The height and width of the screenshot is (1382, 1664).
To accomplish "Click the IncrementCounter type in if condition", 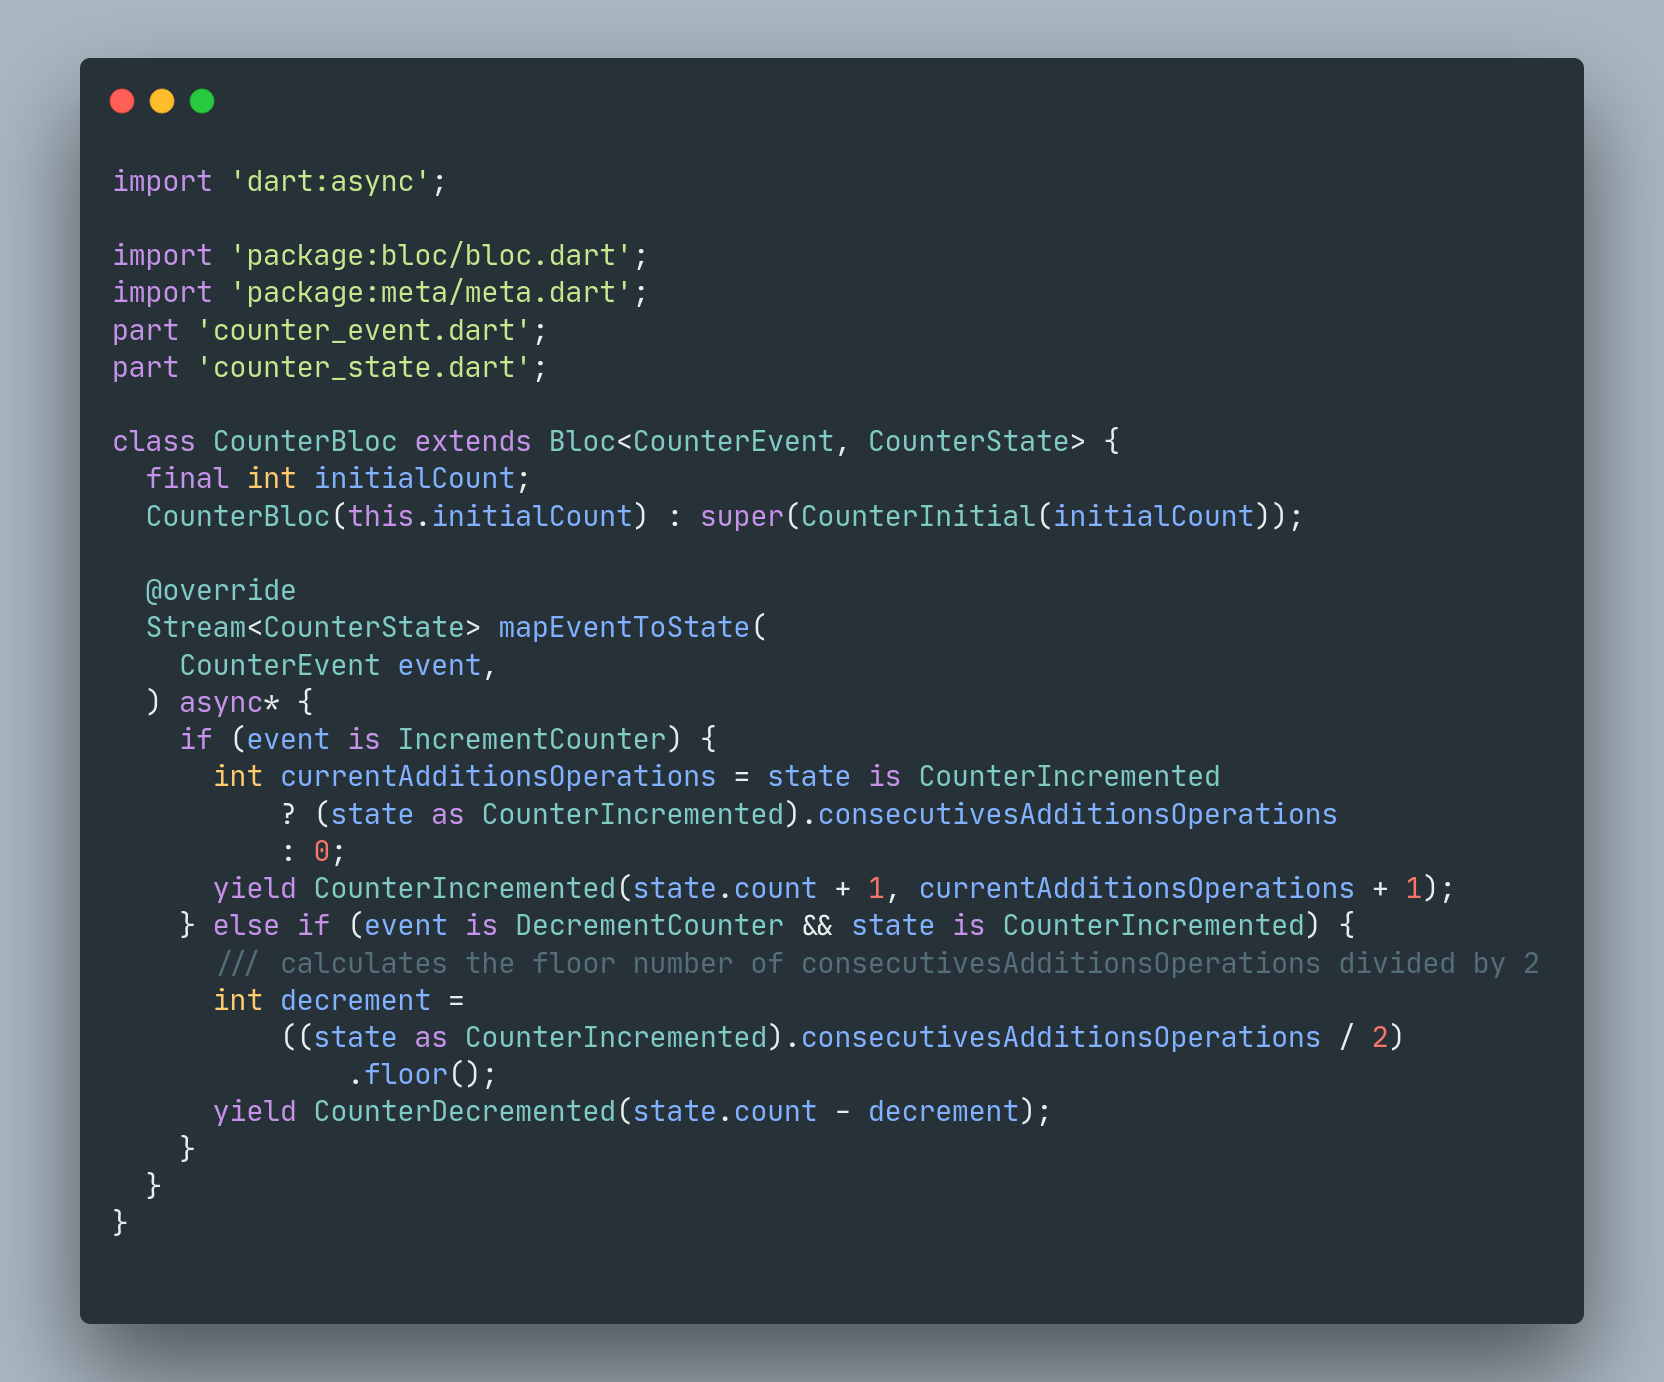I will coord(532,739).
